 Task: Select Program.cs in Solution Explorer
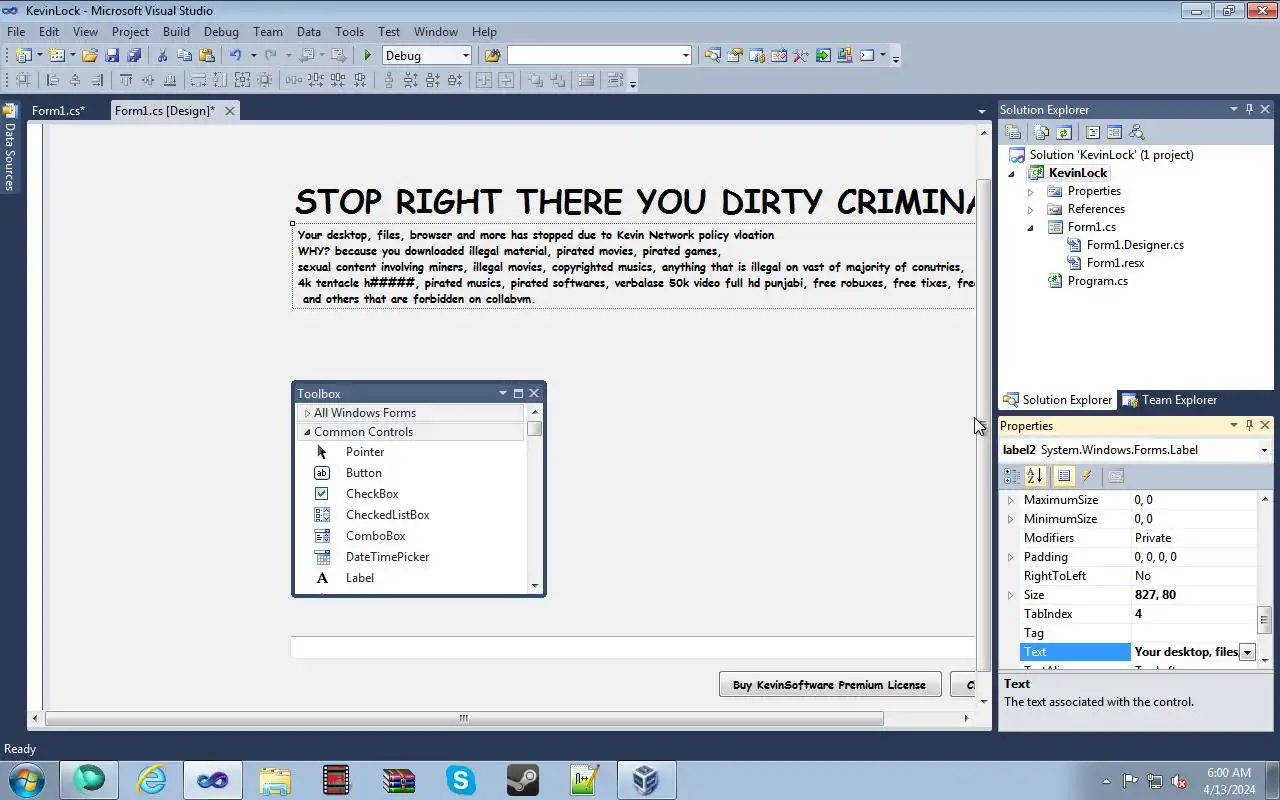click(x=1097, y=281)
